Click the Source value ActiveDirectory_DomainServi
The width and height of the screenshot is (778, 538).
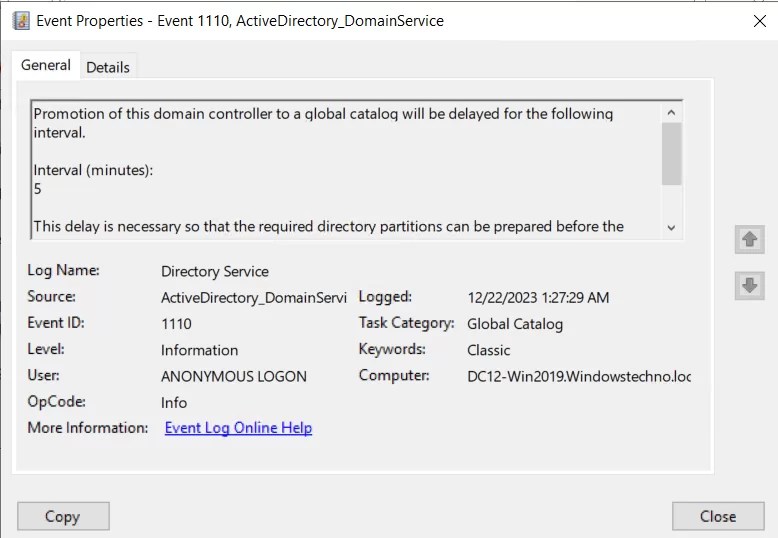[253, 297]
